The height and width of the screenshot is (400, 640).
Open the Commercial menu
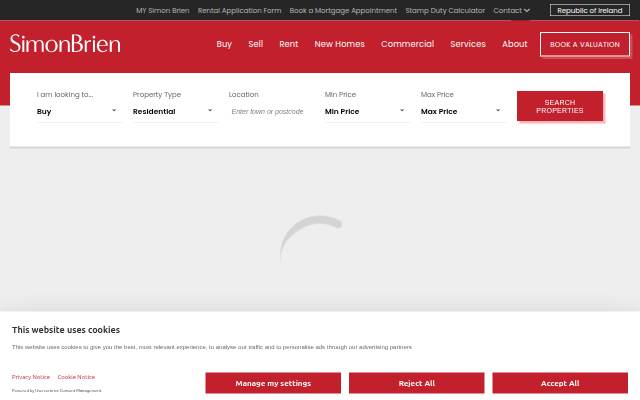(x=407, y=44)
